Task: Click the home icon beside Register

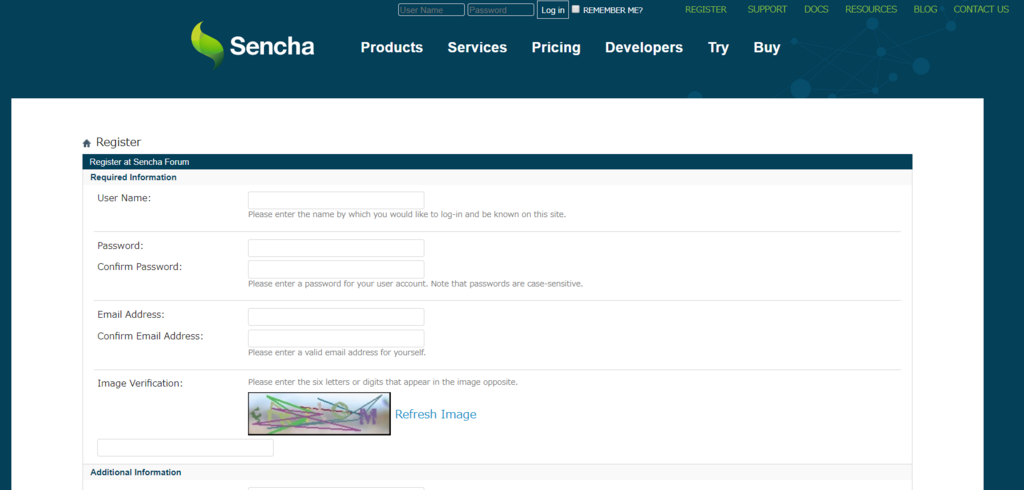Action: coord(87,143)
